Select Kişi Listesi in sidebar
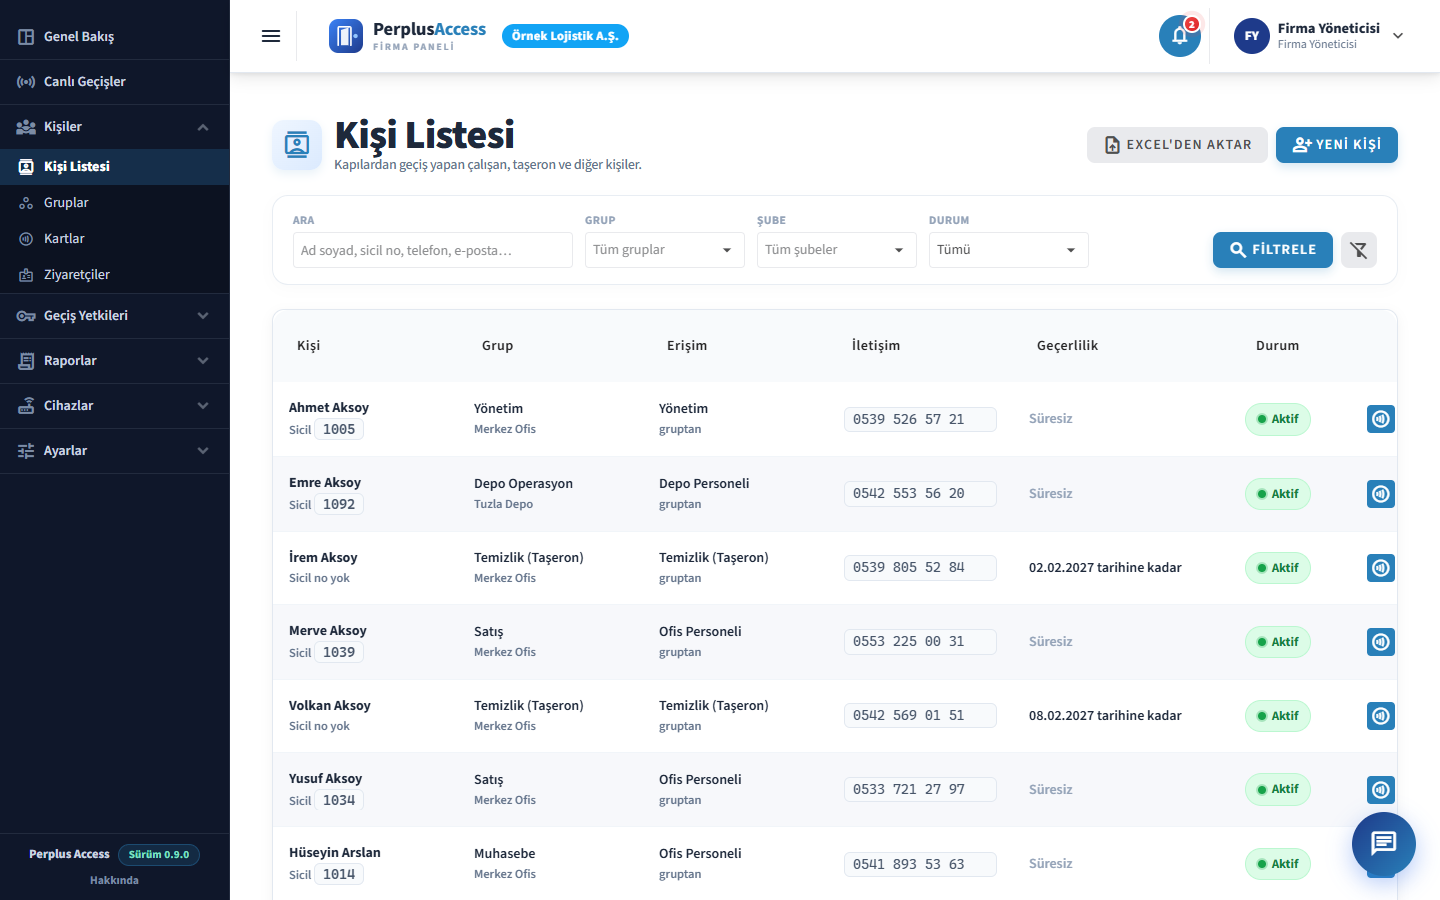This screenshot has height=900, width=1440. 115,167
